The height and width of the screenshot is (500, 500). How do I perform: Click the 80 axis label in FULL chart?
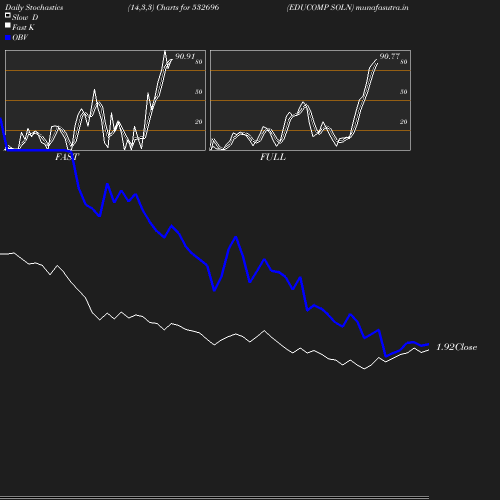[403, 62]
